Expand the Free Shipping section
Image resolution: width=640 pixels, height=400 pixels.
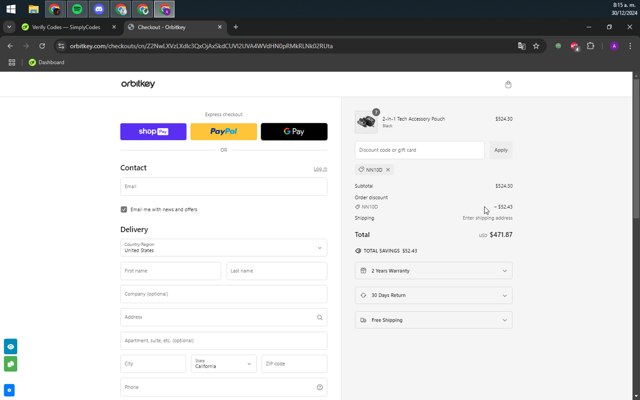(433, 320)
